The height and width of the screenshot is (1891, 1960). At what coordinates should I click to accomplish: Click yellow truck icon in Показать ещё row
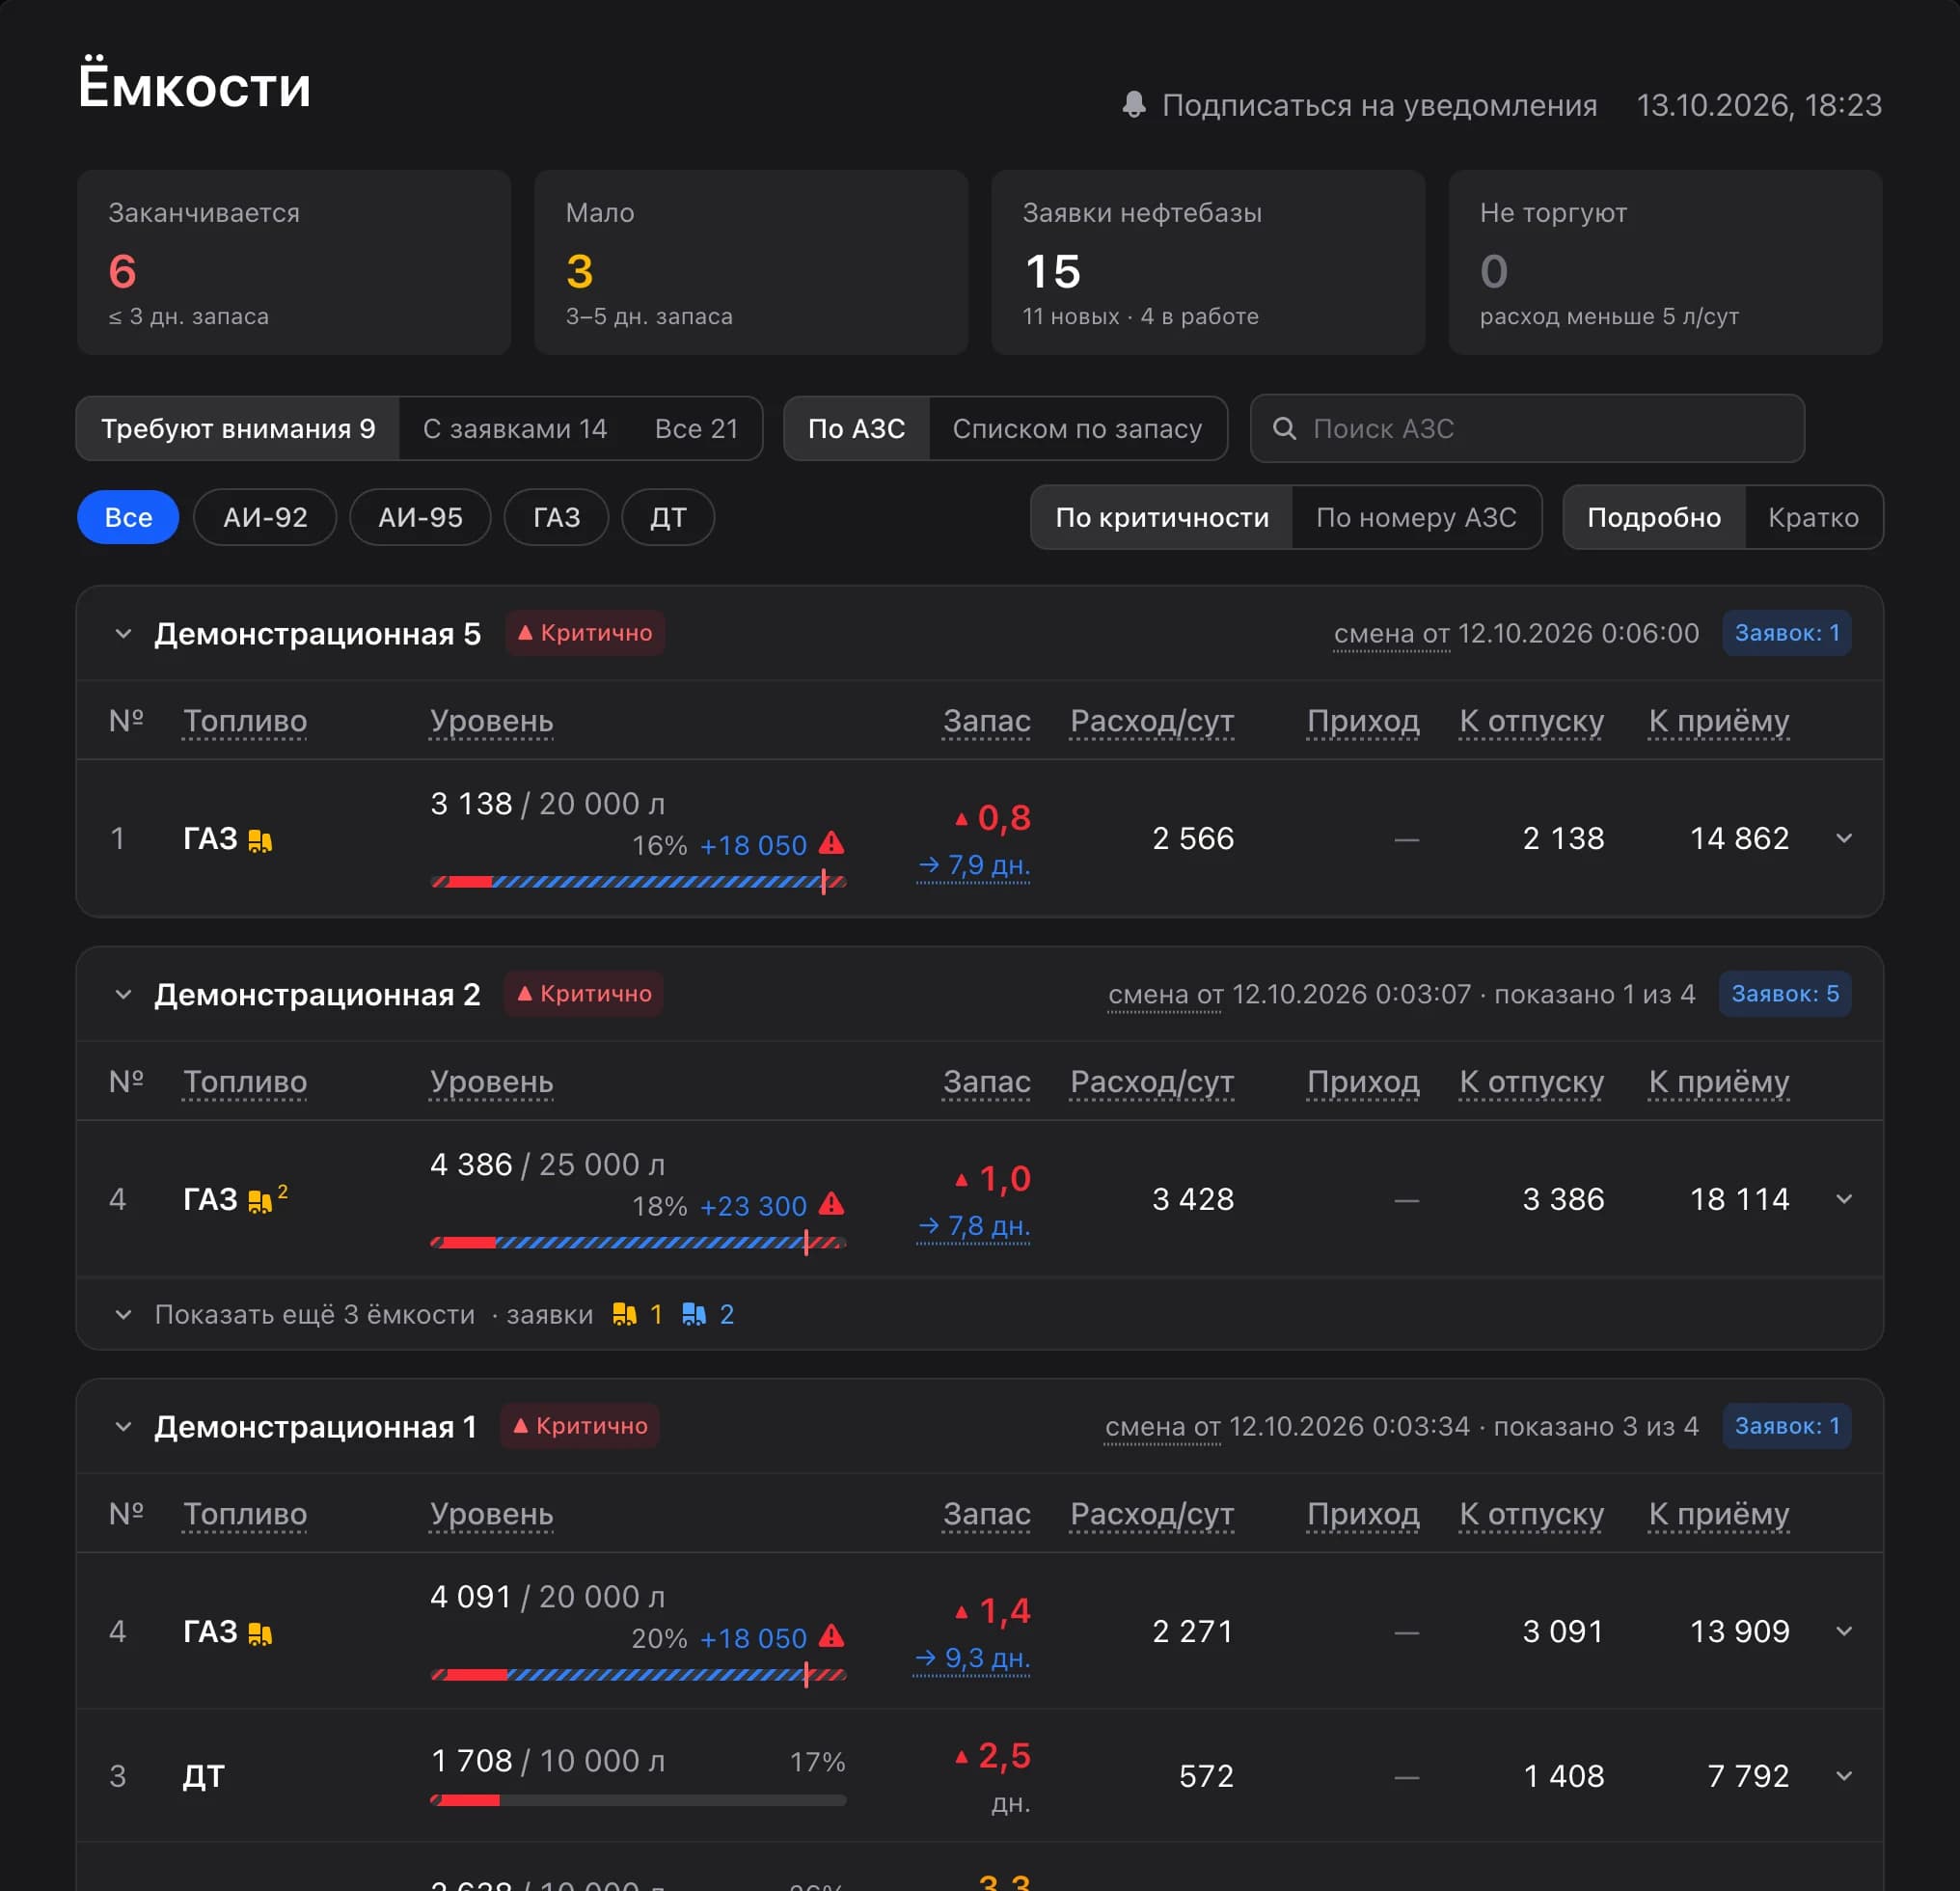coord(624,1314)
